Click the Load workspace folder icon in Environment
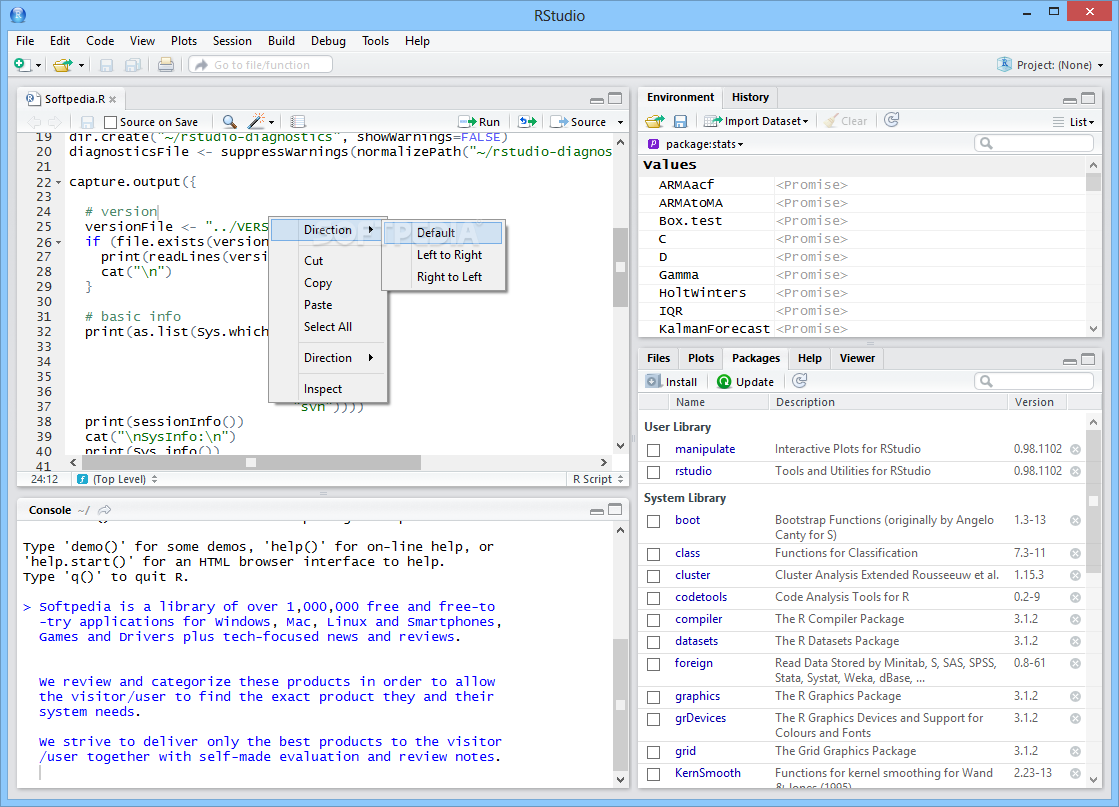This screenshot has height=807, width=1119. point(654,121)
